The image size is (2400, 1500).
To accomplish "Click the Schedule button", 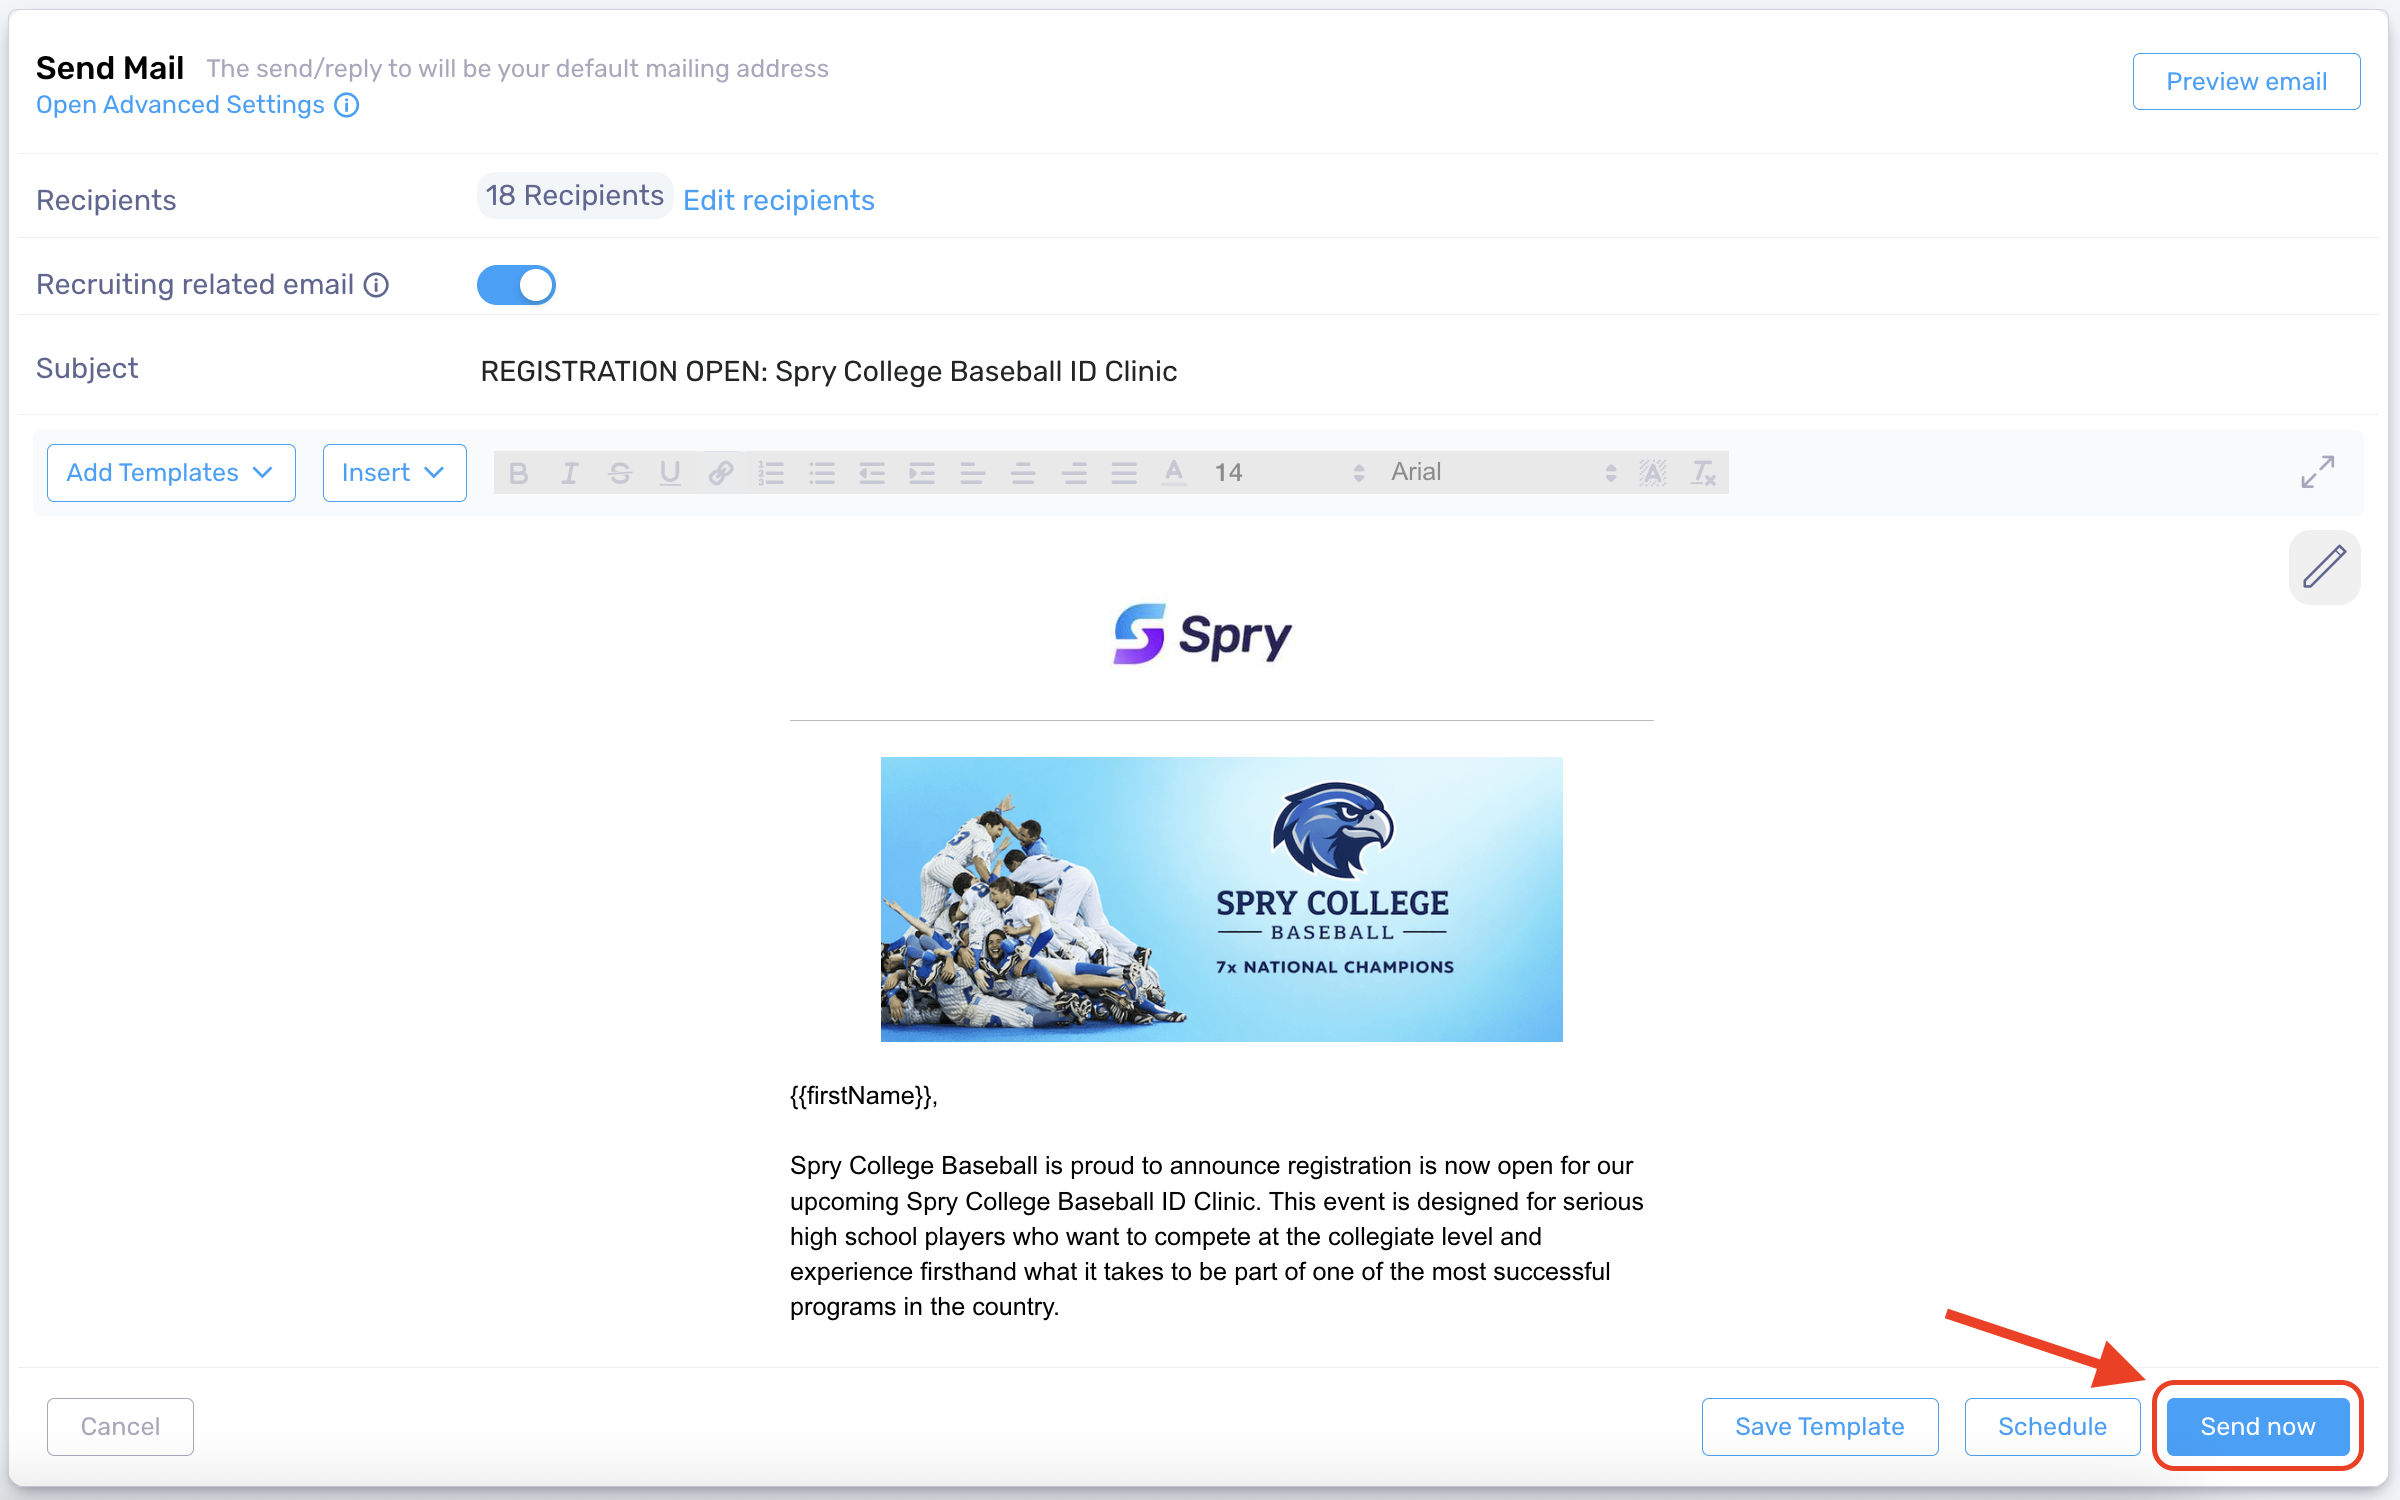I will point(2052,1426).
